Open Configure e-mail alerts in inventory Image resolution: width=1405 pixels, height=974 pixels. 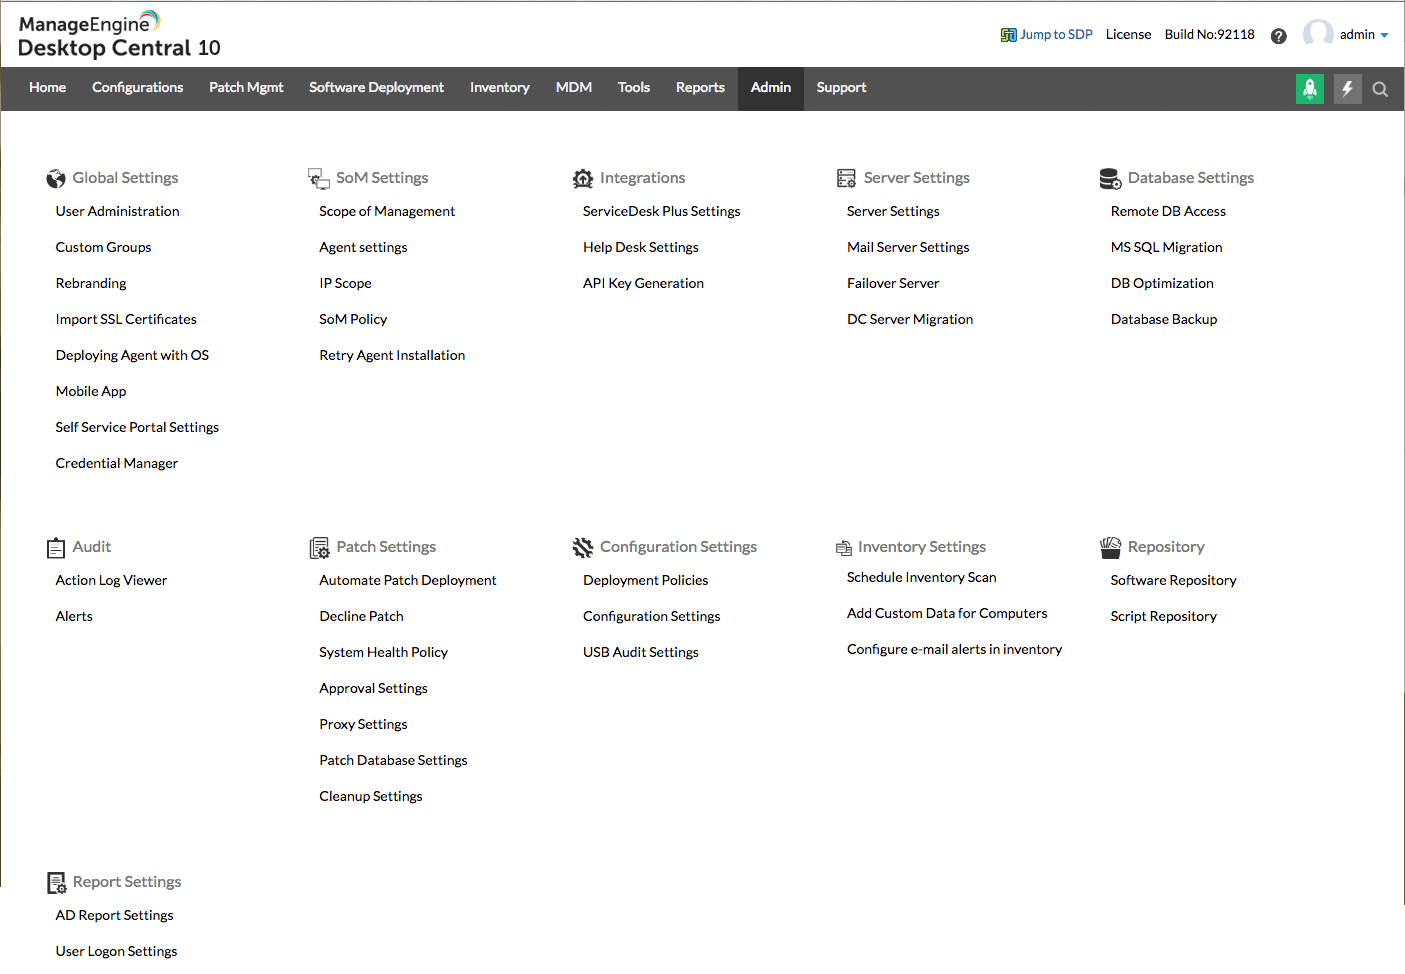click(954, 650)
